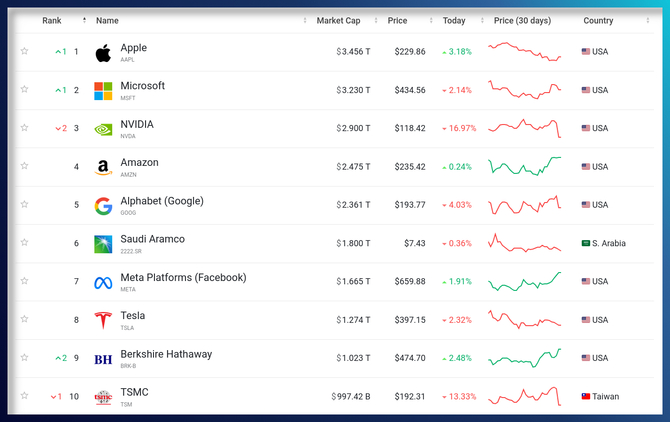Star Berkshire Hathaway as a favorite
This screenshot has width=670, height=422.
(x=24, y=357)
